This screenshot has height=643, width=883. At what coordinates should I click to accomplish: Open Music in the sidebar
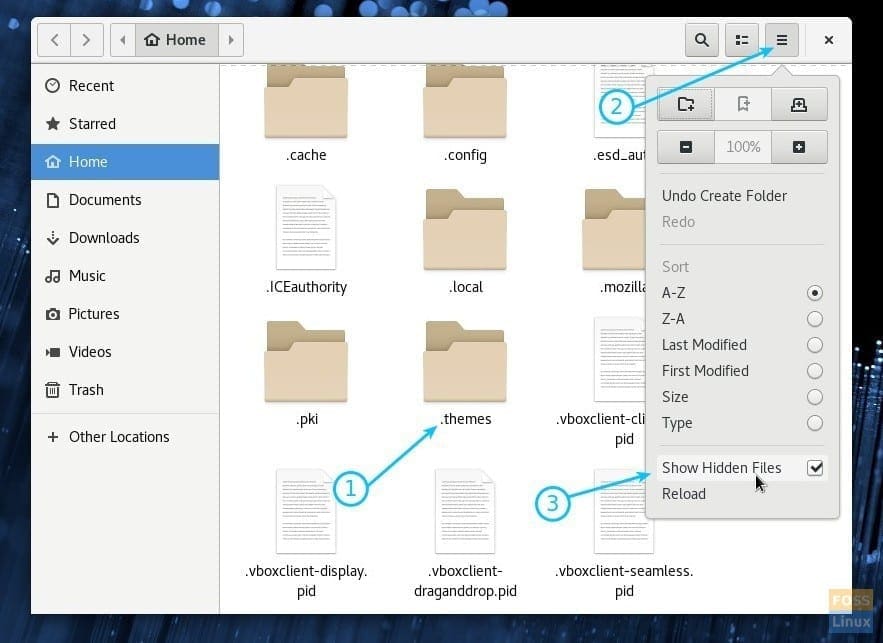[x=125, y=276]
